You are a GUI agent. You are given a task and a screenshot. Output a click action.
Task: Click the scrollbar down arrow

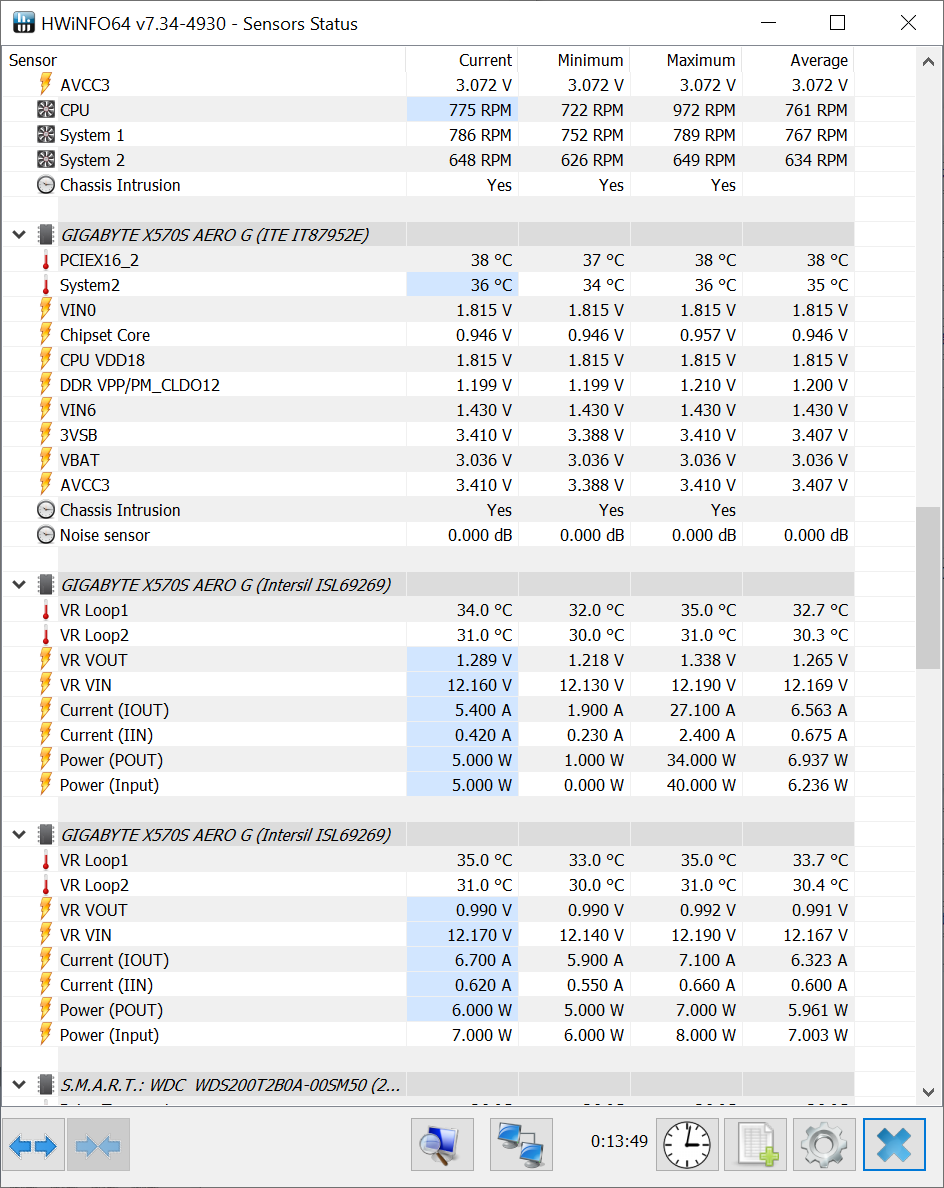[928, 1092]
